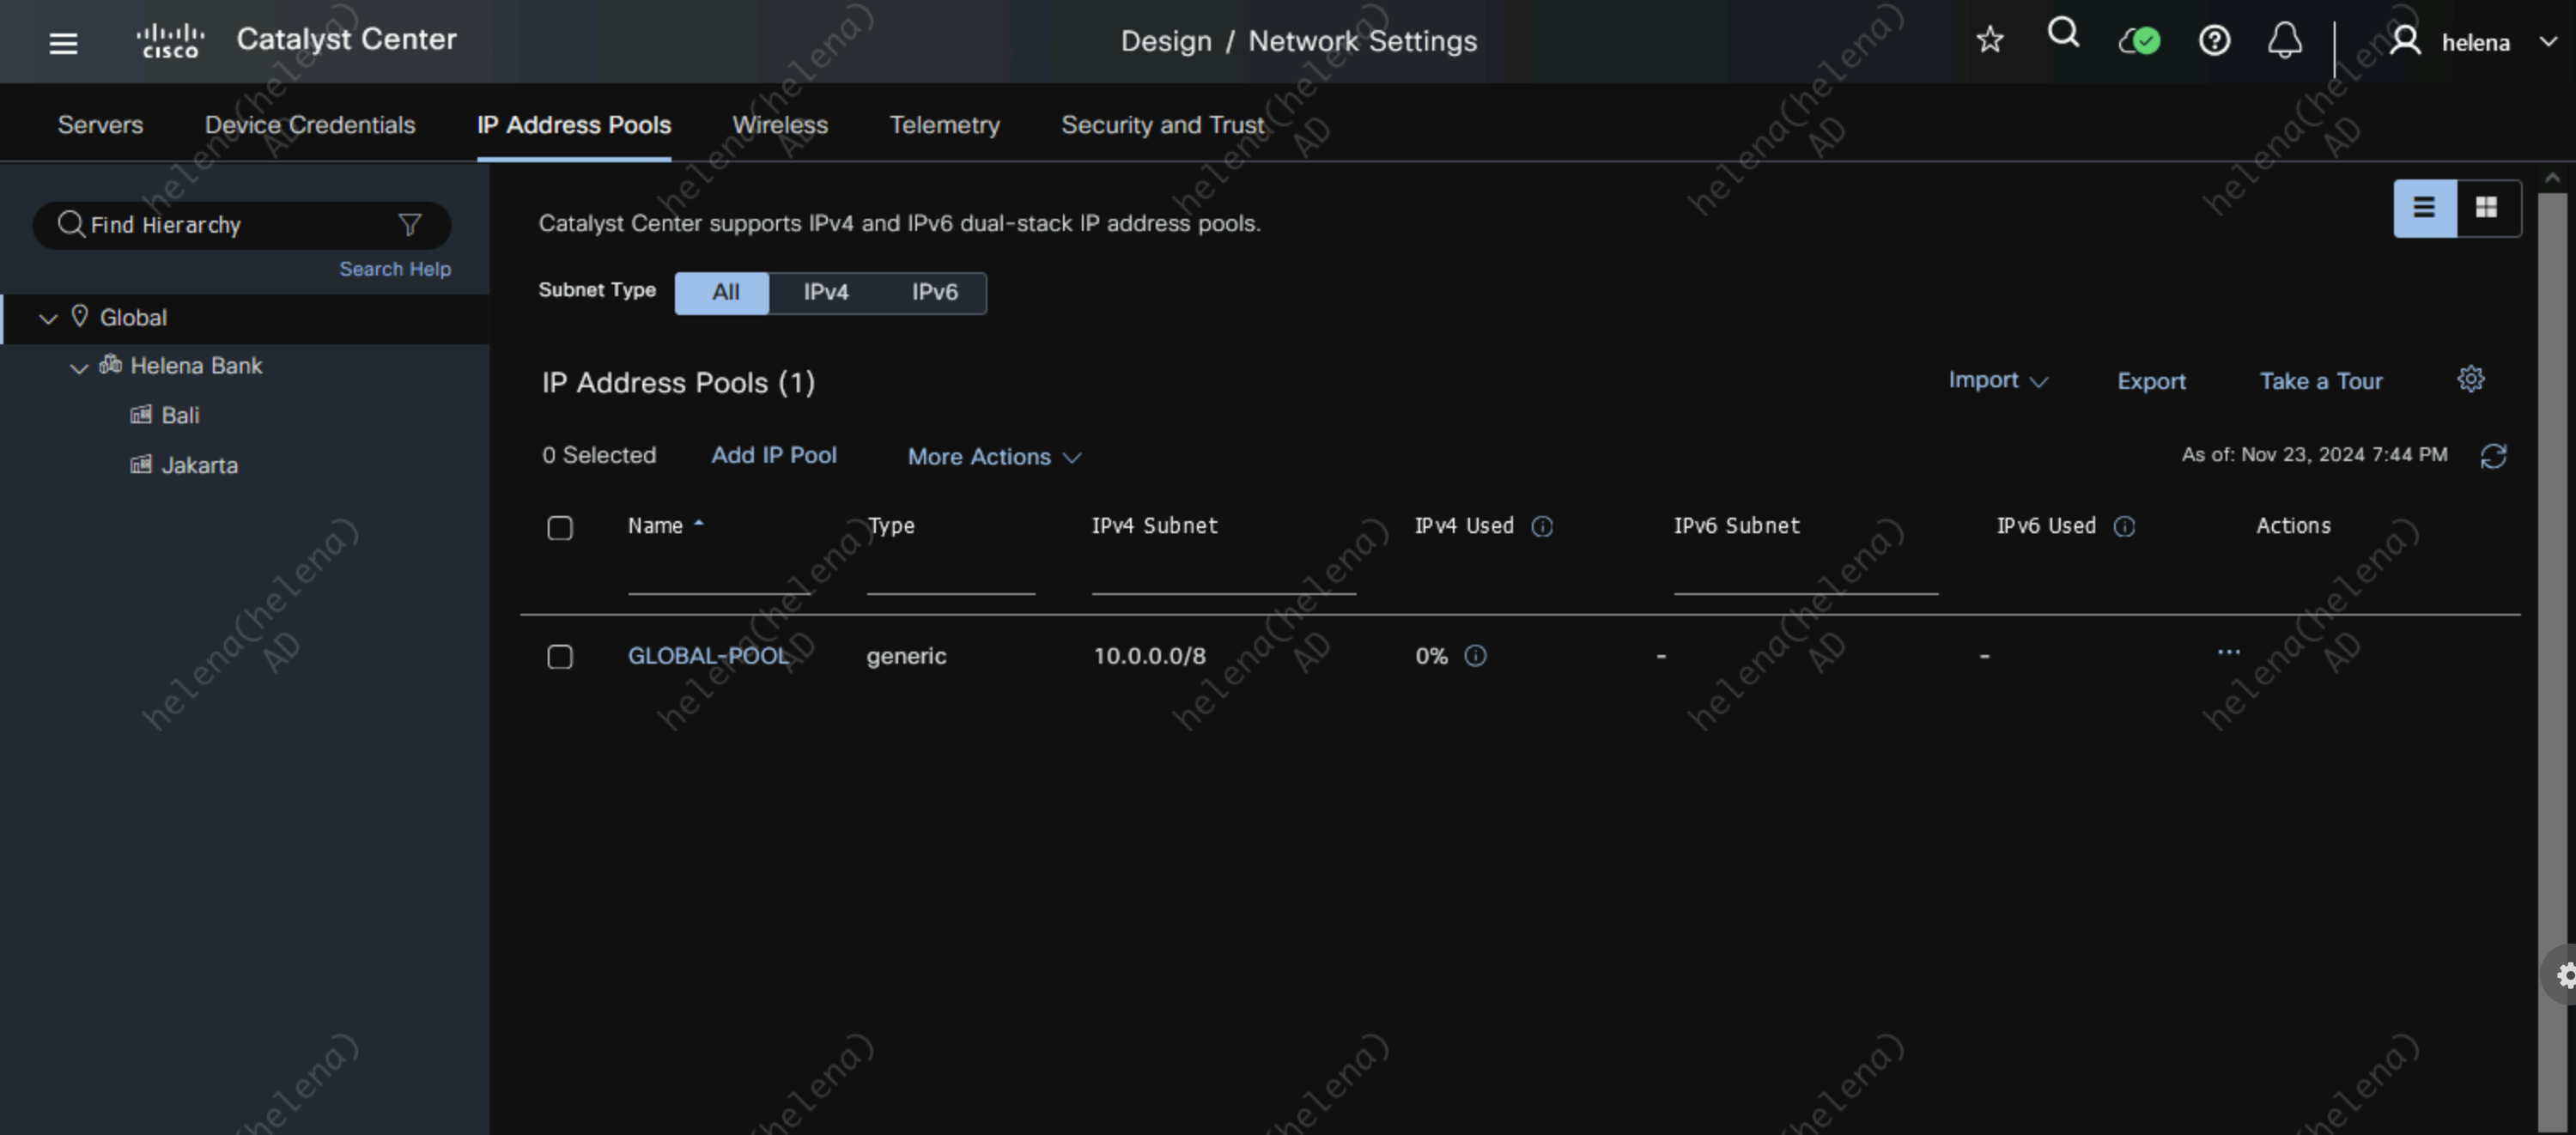Screen dimensions: 2576x1135
Task: Click the favorites star icon
Action: pos(1990,40)
